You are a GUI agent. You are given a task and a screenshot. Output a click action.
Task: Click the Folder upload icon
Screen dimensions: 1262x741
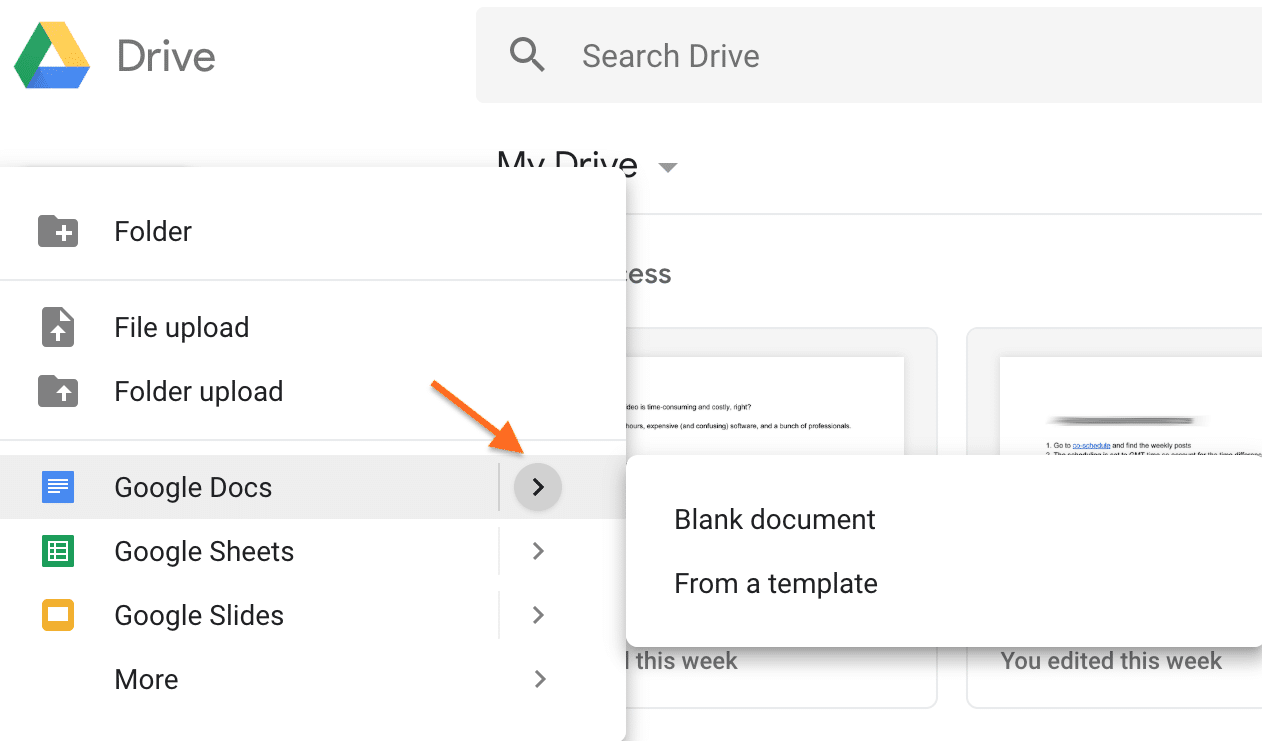[x=58, y=391]
